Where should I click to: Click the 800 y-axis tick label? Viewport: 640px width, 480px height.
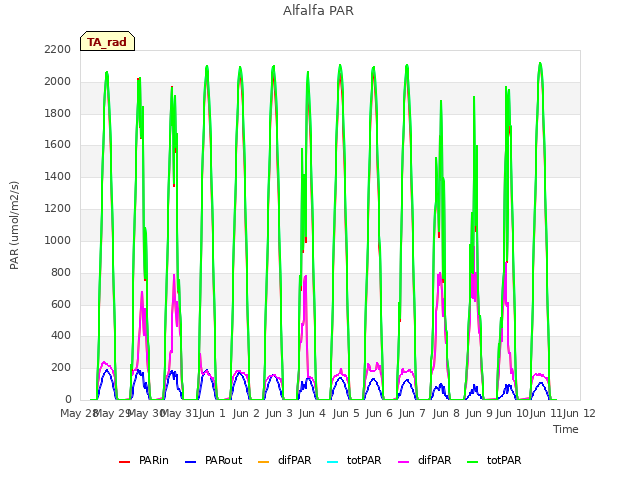[61, 272]
